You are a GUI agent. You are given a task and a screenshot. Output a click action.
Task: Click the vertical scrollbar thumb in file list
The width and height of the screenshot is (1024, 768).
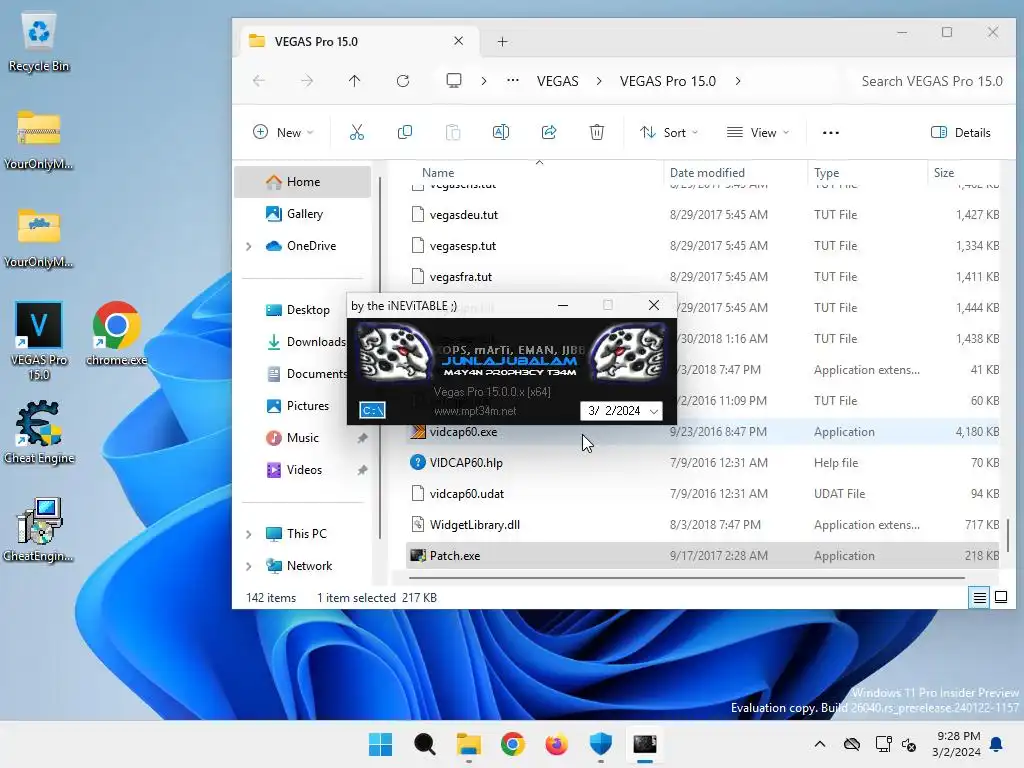click(1008, 534)
